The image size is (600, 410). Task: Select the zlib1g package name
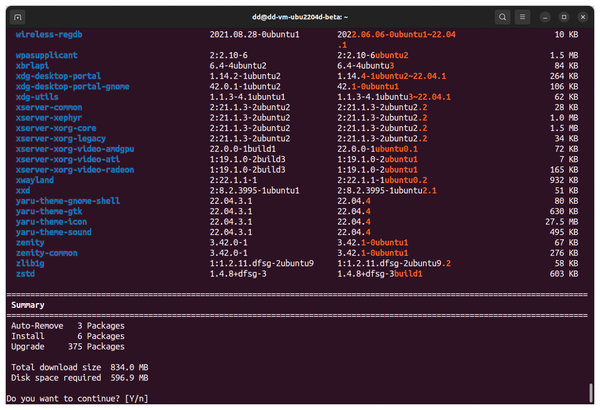pyautogui.click(x=30, y=263)
